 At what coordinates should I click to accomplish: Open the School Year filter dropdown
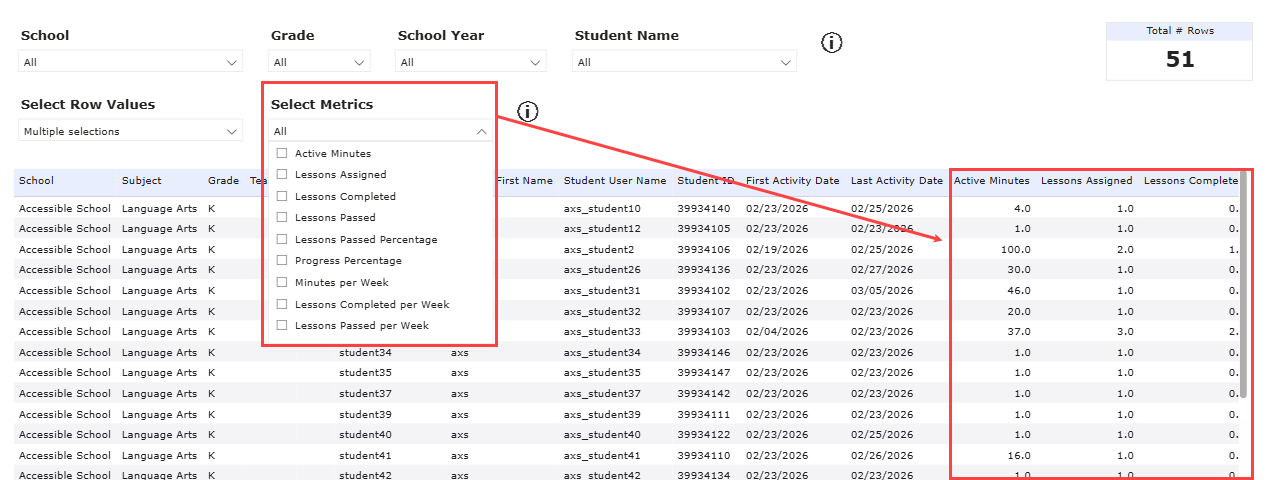(x=471, y=62)
